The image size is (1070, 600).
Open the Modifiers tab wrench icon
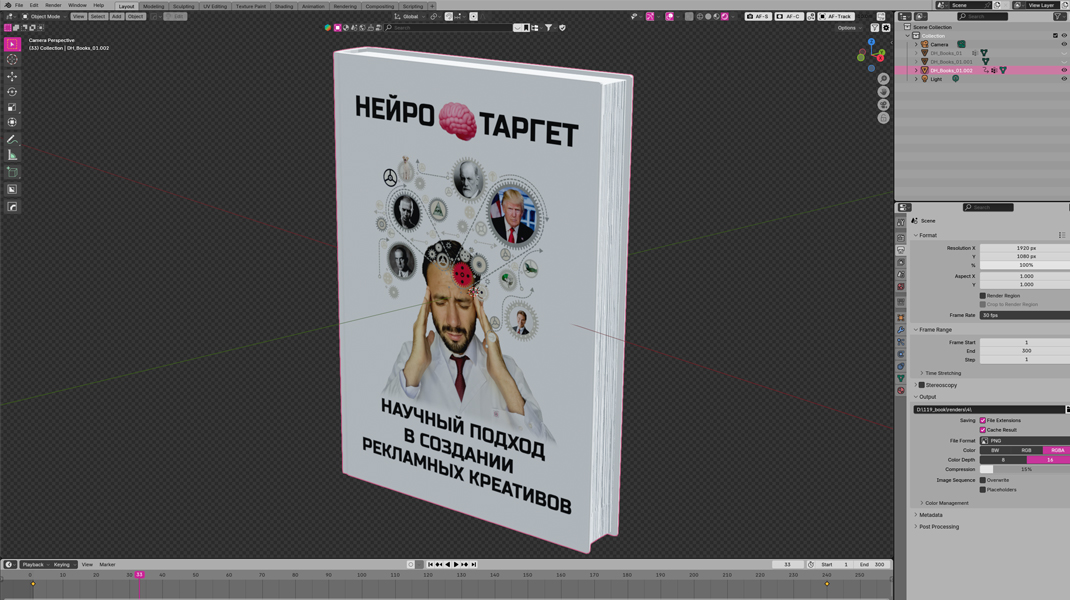tap(901, 330)
